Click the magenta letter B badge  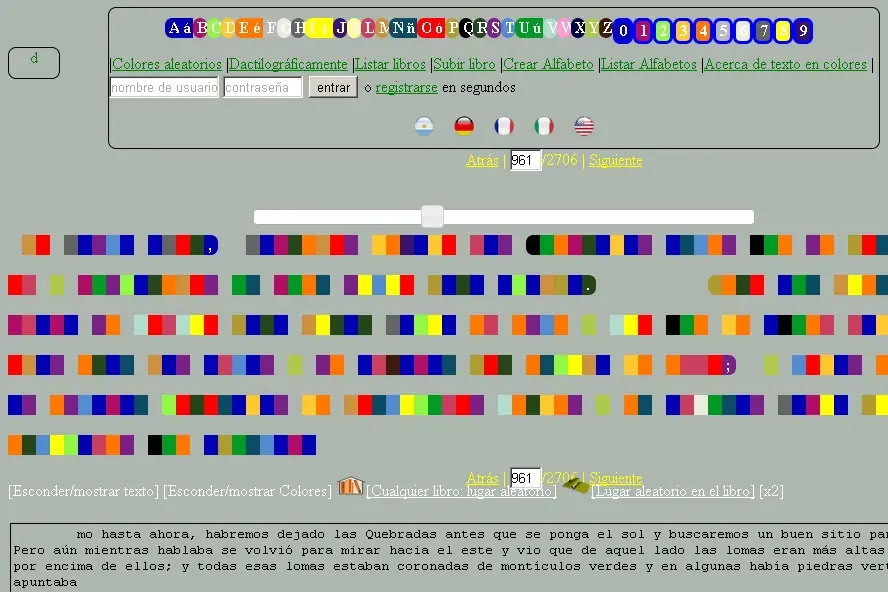pos(201,28)
